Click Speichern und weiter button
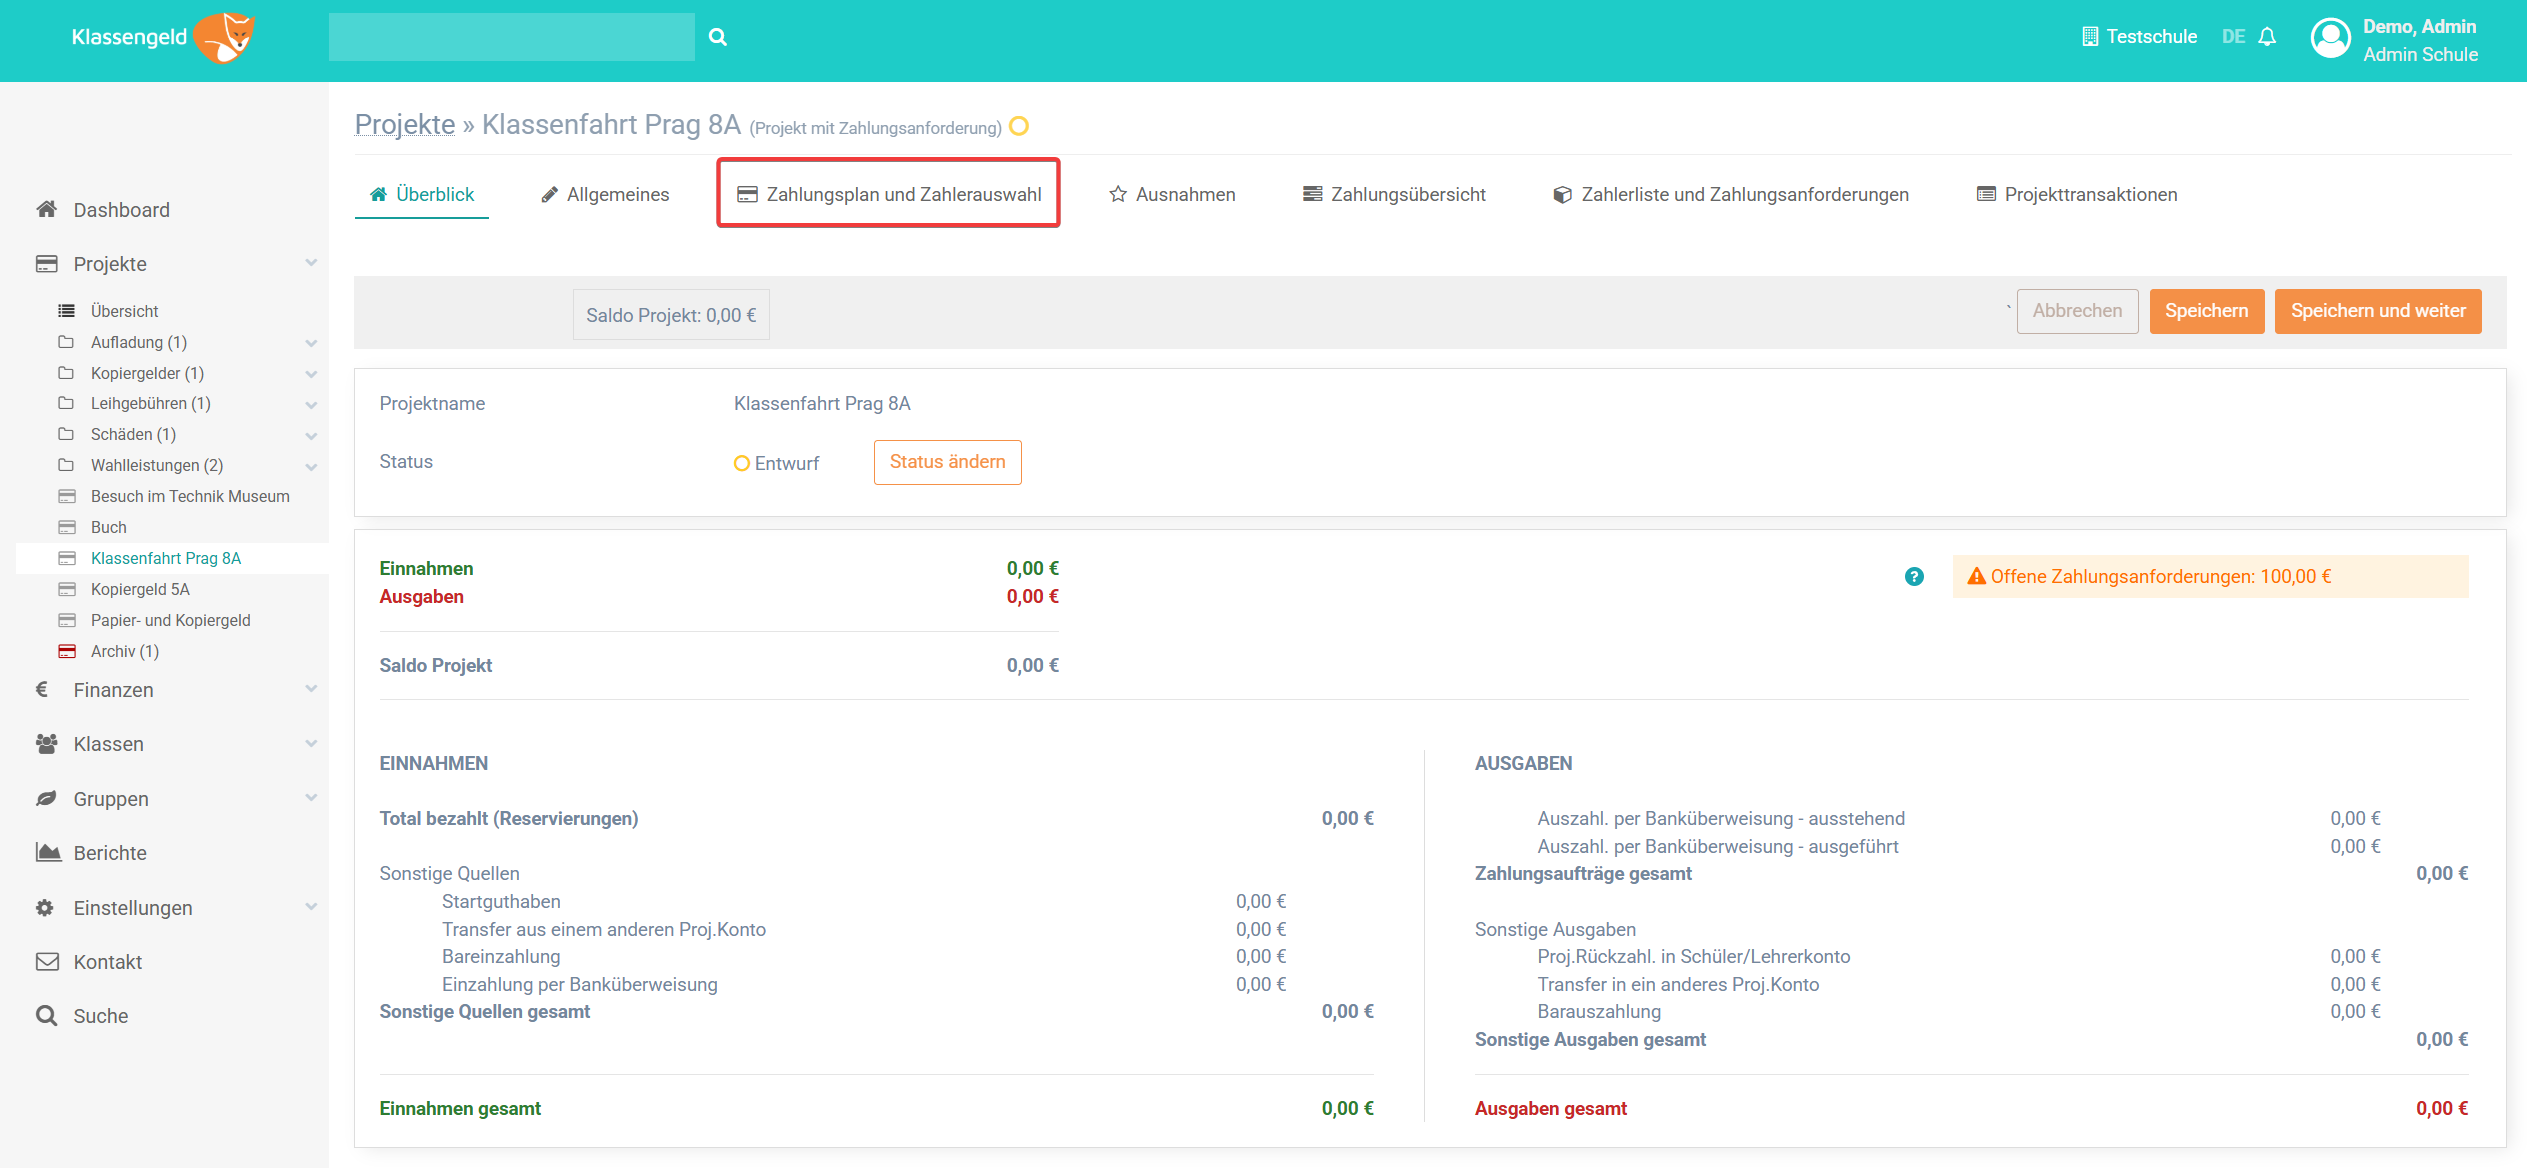The image size is (2527, 1168). coord(2377,311)
